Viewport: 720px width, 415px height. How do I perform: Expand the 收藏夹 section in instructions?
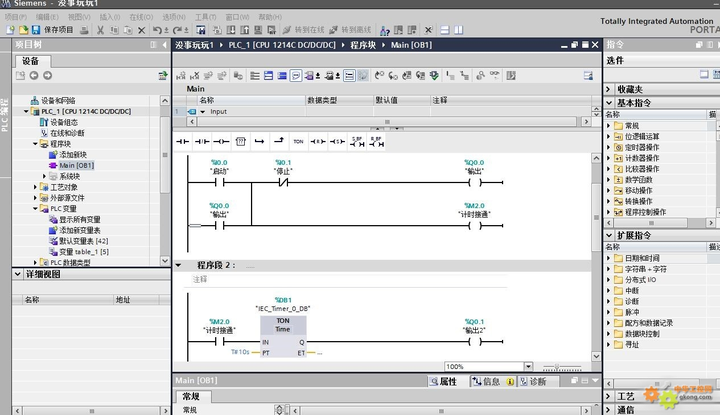point(608,89)
